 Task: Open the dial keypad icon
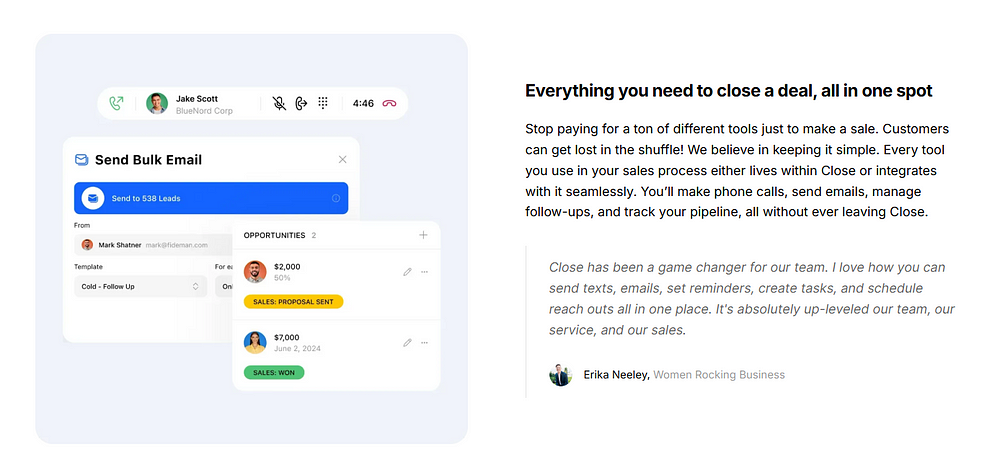coord(323,103)
